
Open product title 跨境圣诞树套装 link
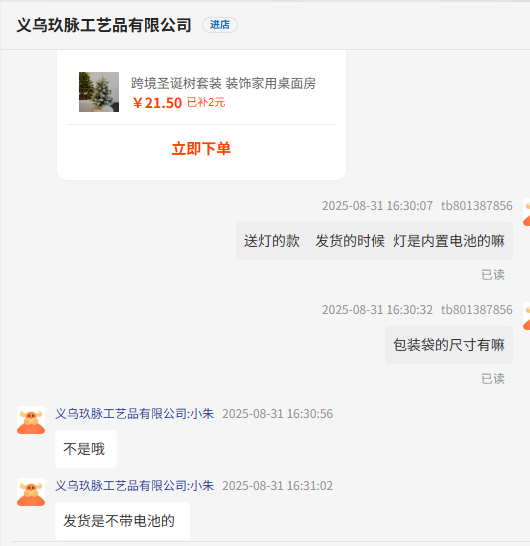[x=223, y=84]
